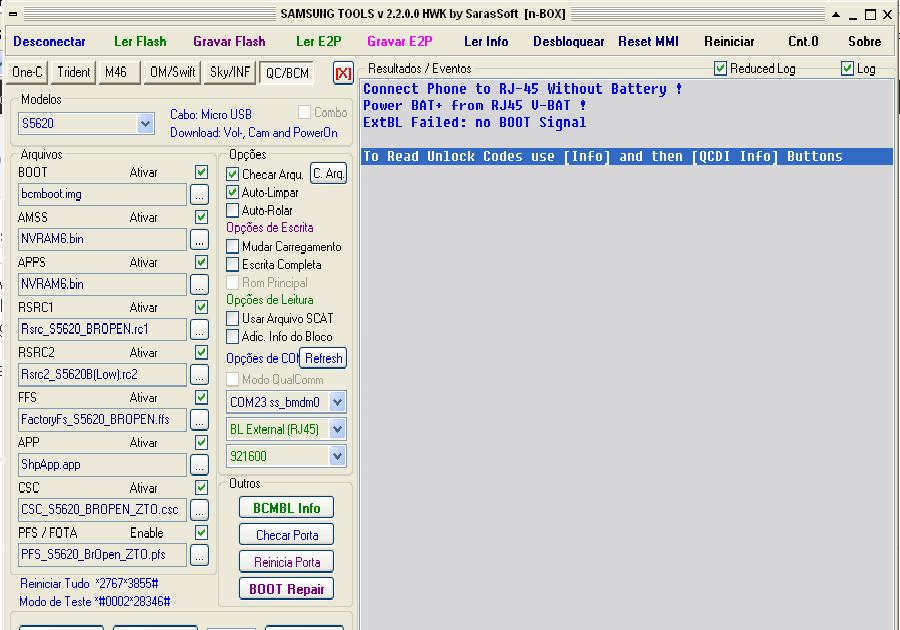Open the 921600 baud rate dropdown
The height and width of the screenshot is (630, 900).
tap(338, 456)
